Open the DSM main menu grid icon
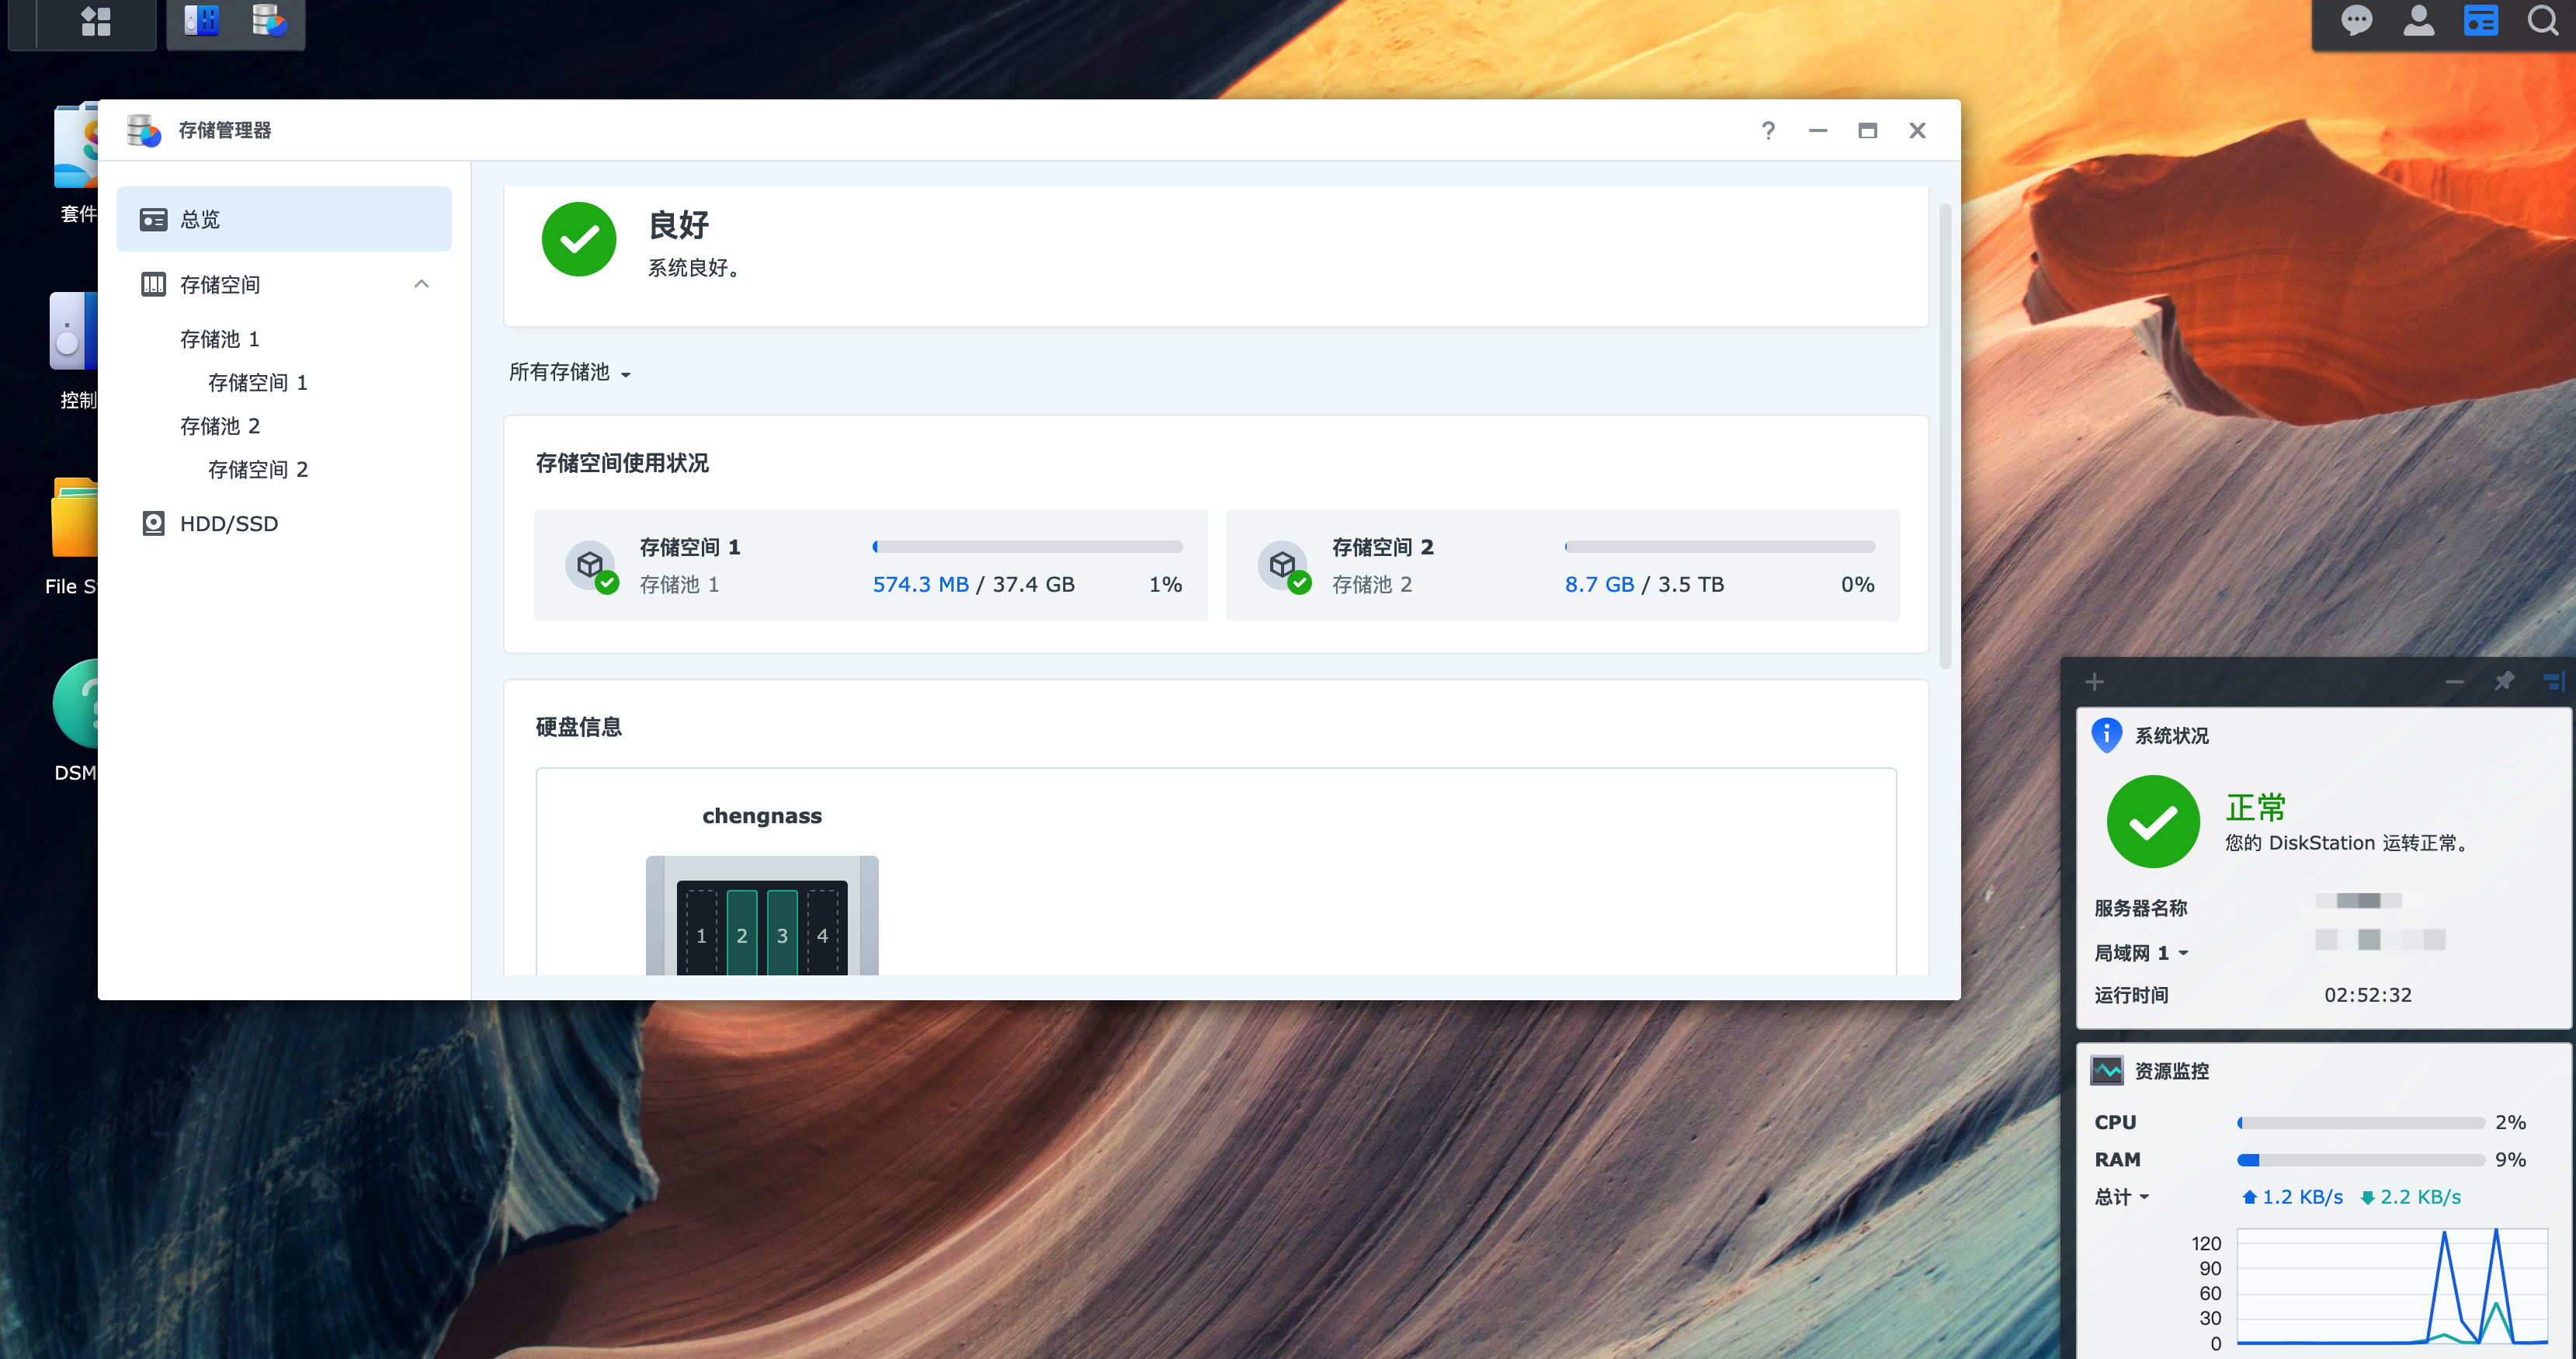The width and height of the screenshot is (2576, 1359). click(95, 21)
